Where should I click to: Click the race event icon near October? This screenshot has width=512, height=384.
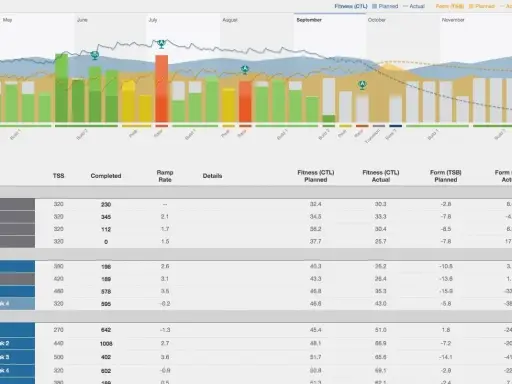pos(362,85)
